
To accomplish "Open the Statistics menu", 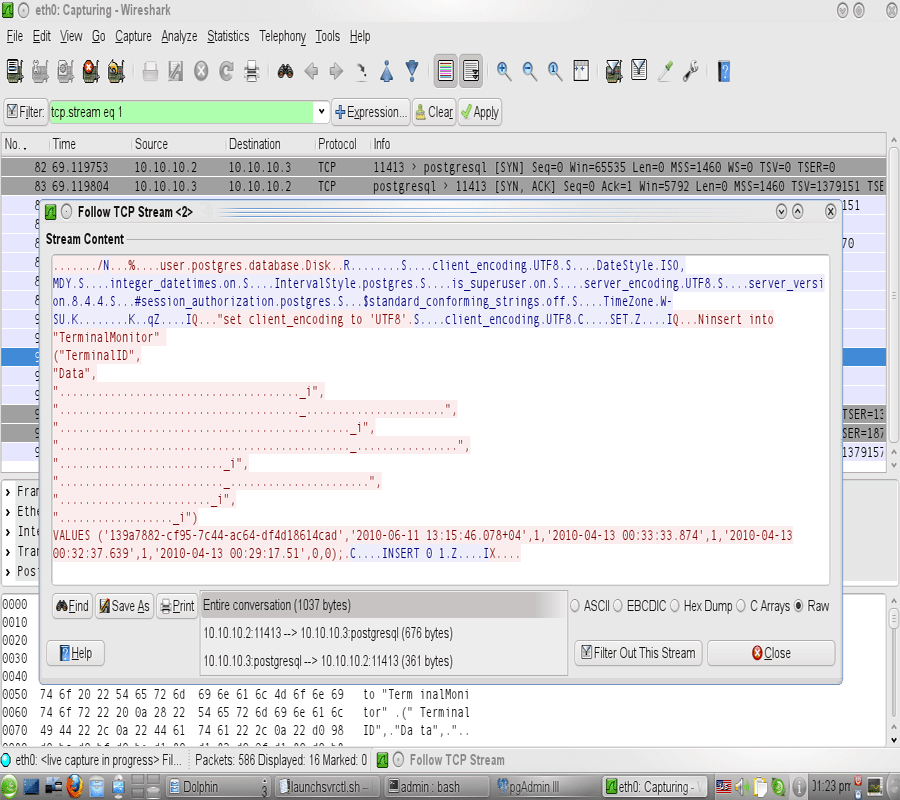I will point(228,36).
